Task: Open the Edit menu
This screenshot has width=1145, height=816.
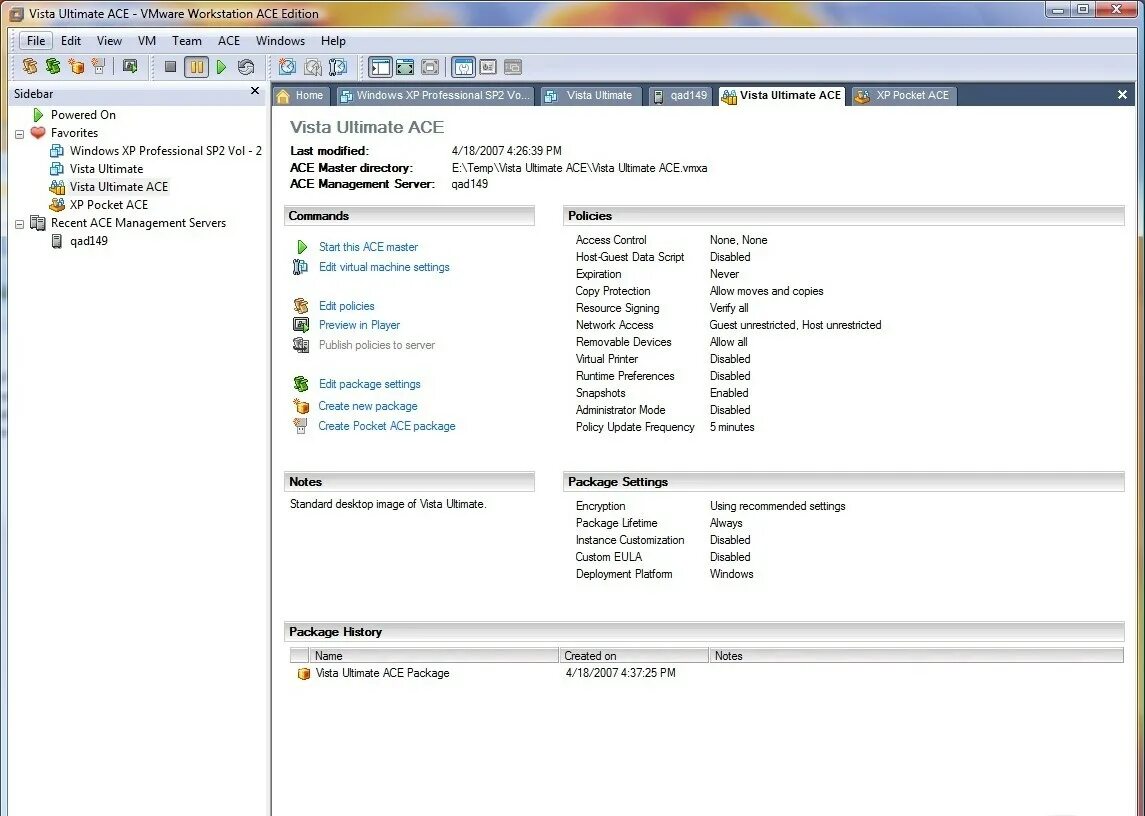Action: tap(71, 41)
